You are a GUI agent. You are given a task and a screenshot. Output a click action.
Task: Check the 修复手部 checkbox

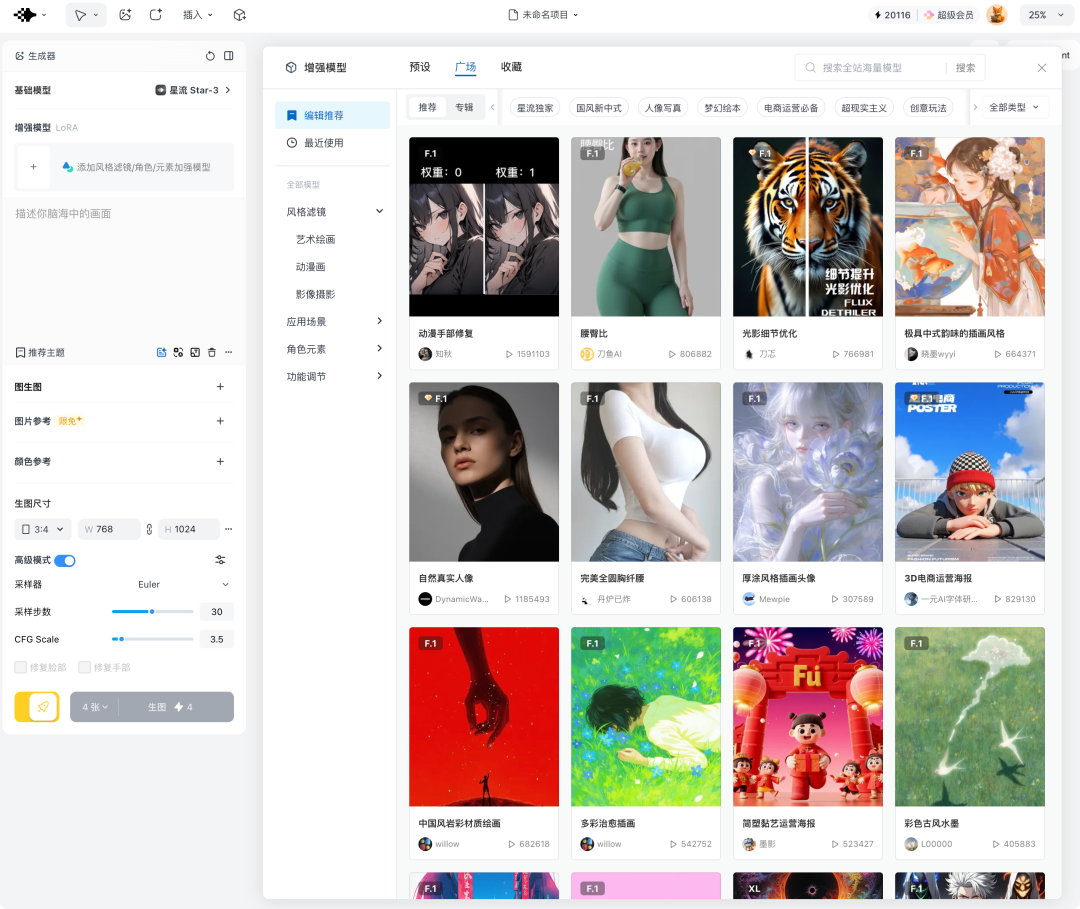click(x=85, y=667)
